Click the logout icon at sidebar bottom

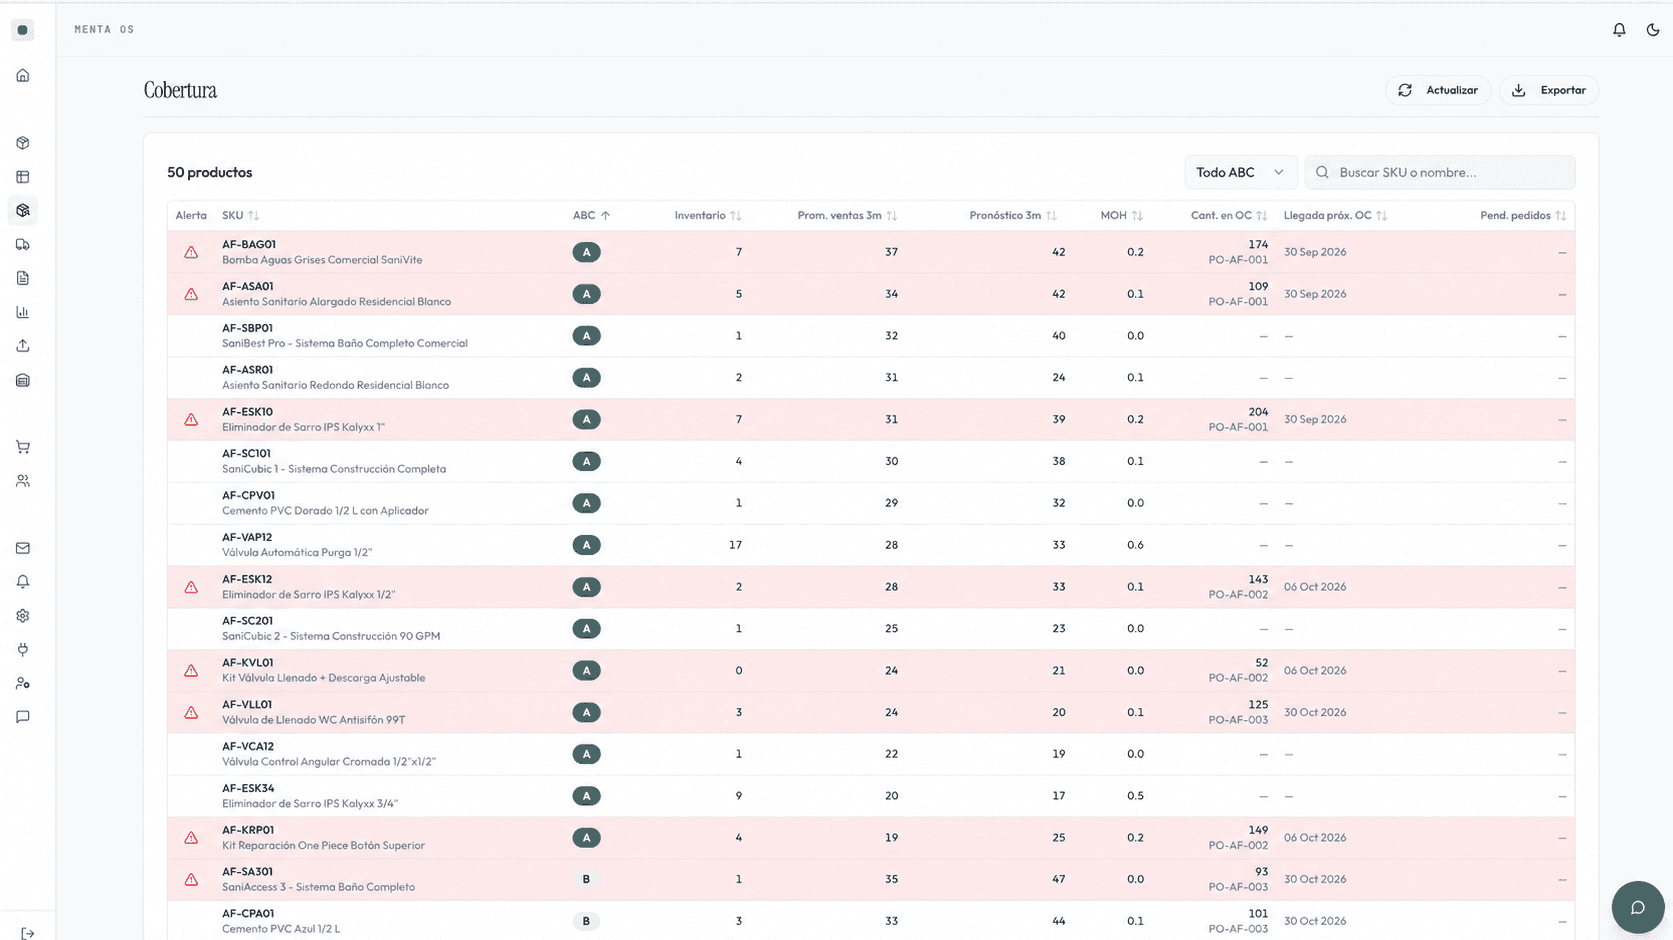coord(27,933)
